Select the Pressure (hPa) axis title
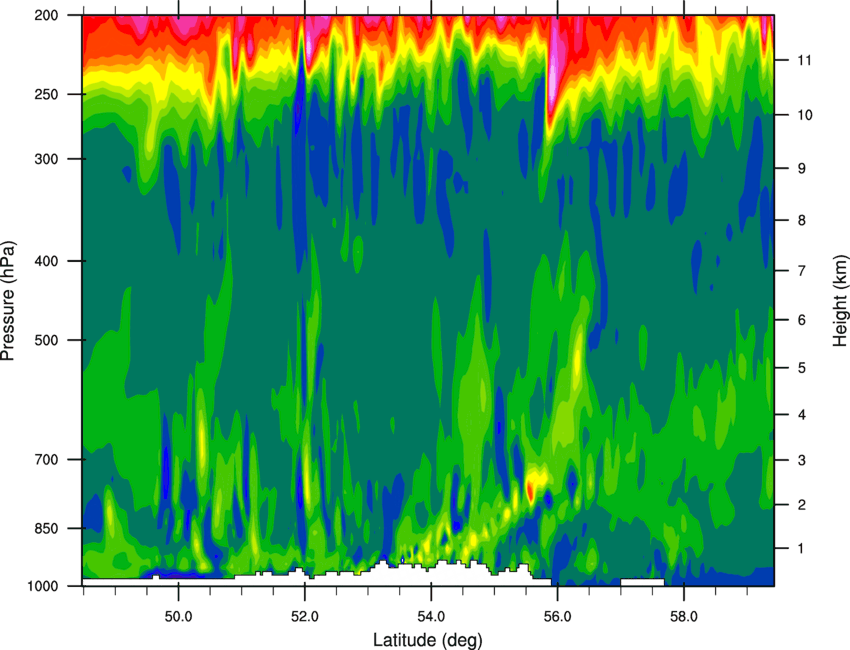 click(x=8, y=301)
